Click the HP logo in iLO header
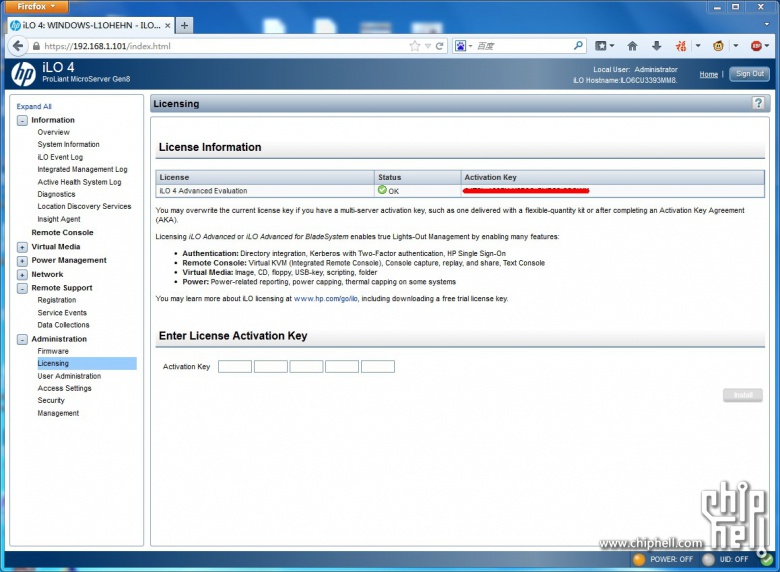Image resolution: width=780 pixels, height=572 pixels. 23,74
